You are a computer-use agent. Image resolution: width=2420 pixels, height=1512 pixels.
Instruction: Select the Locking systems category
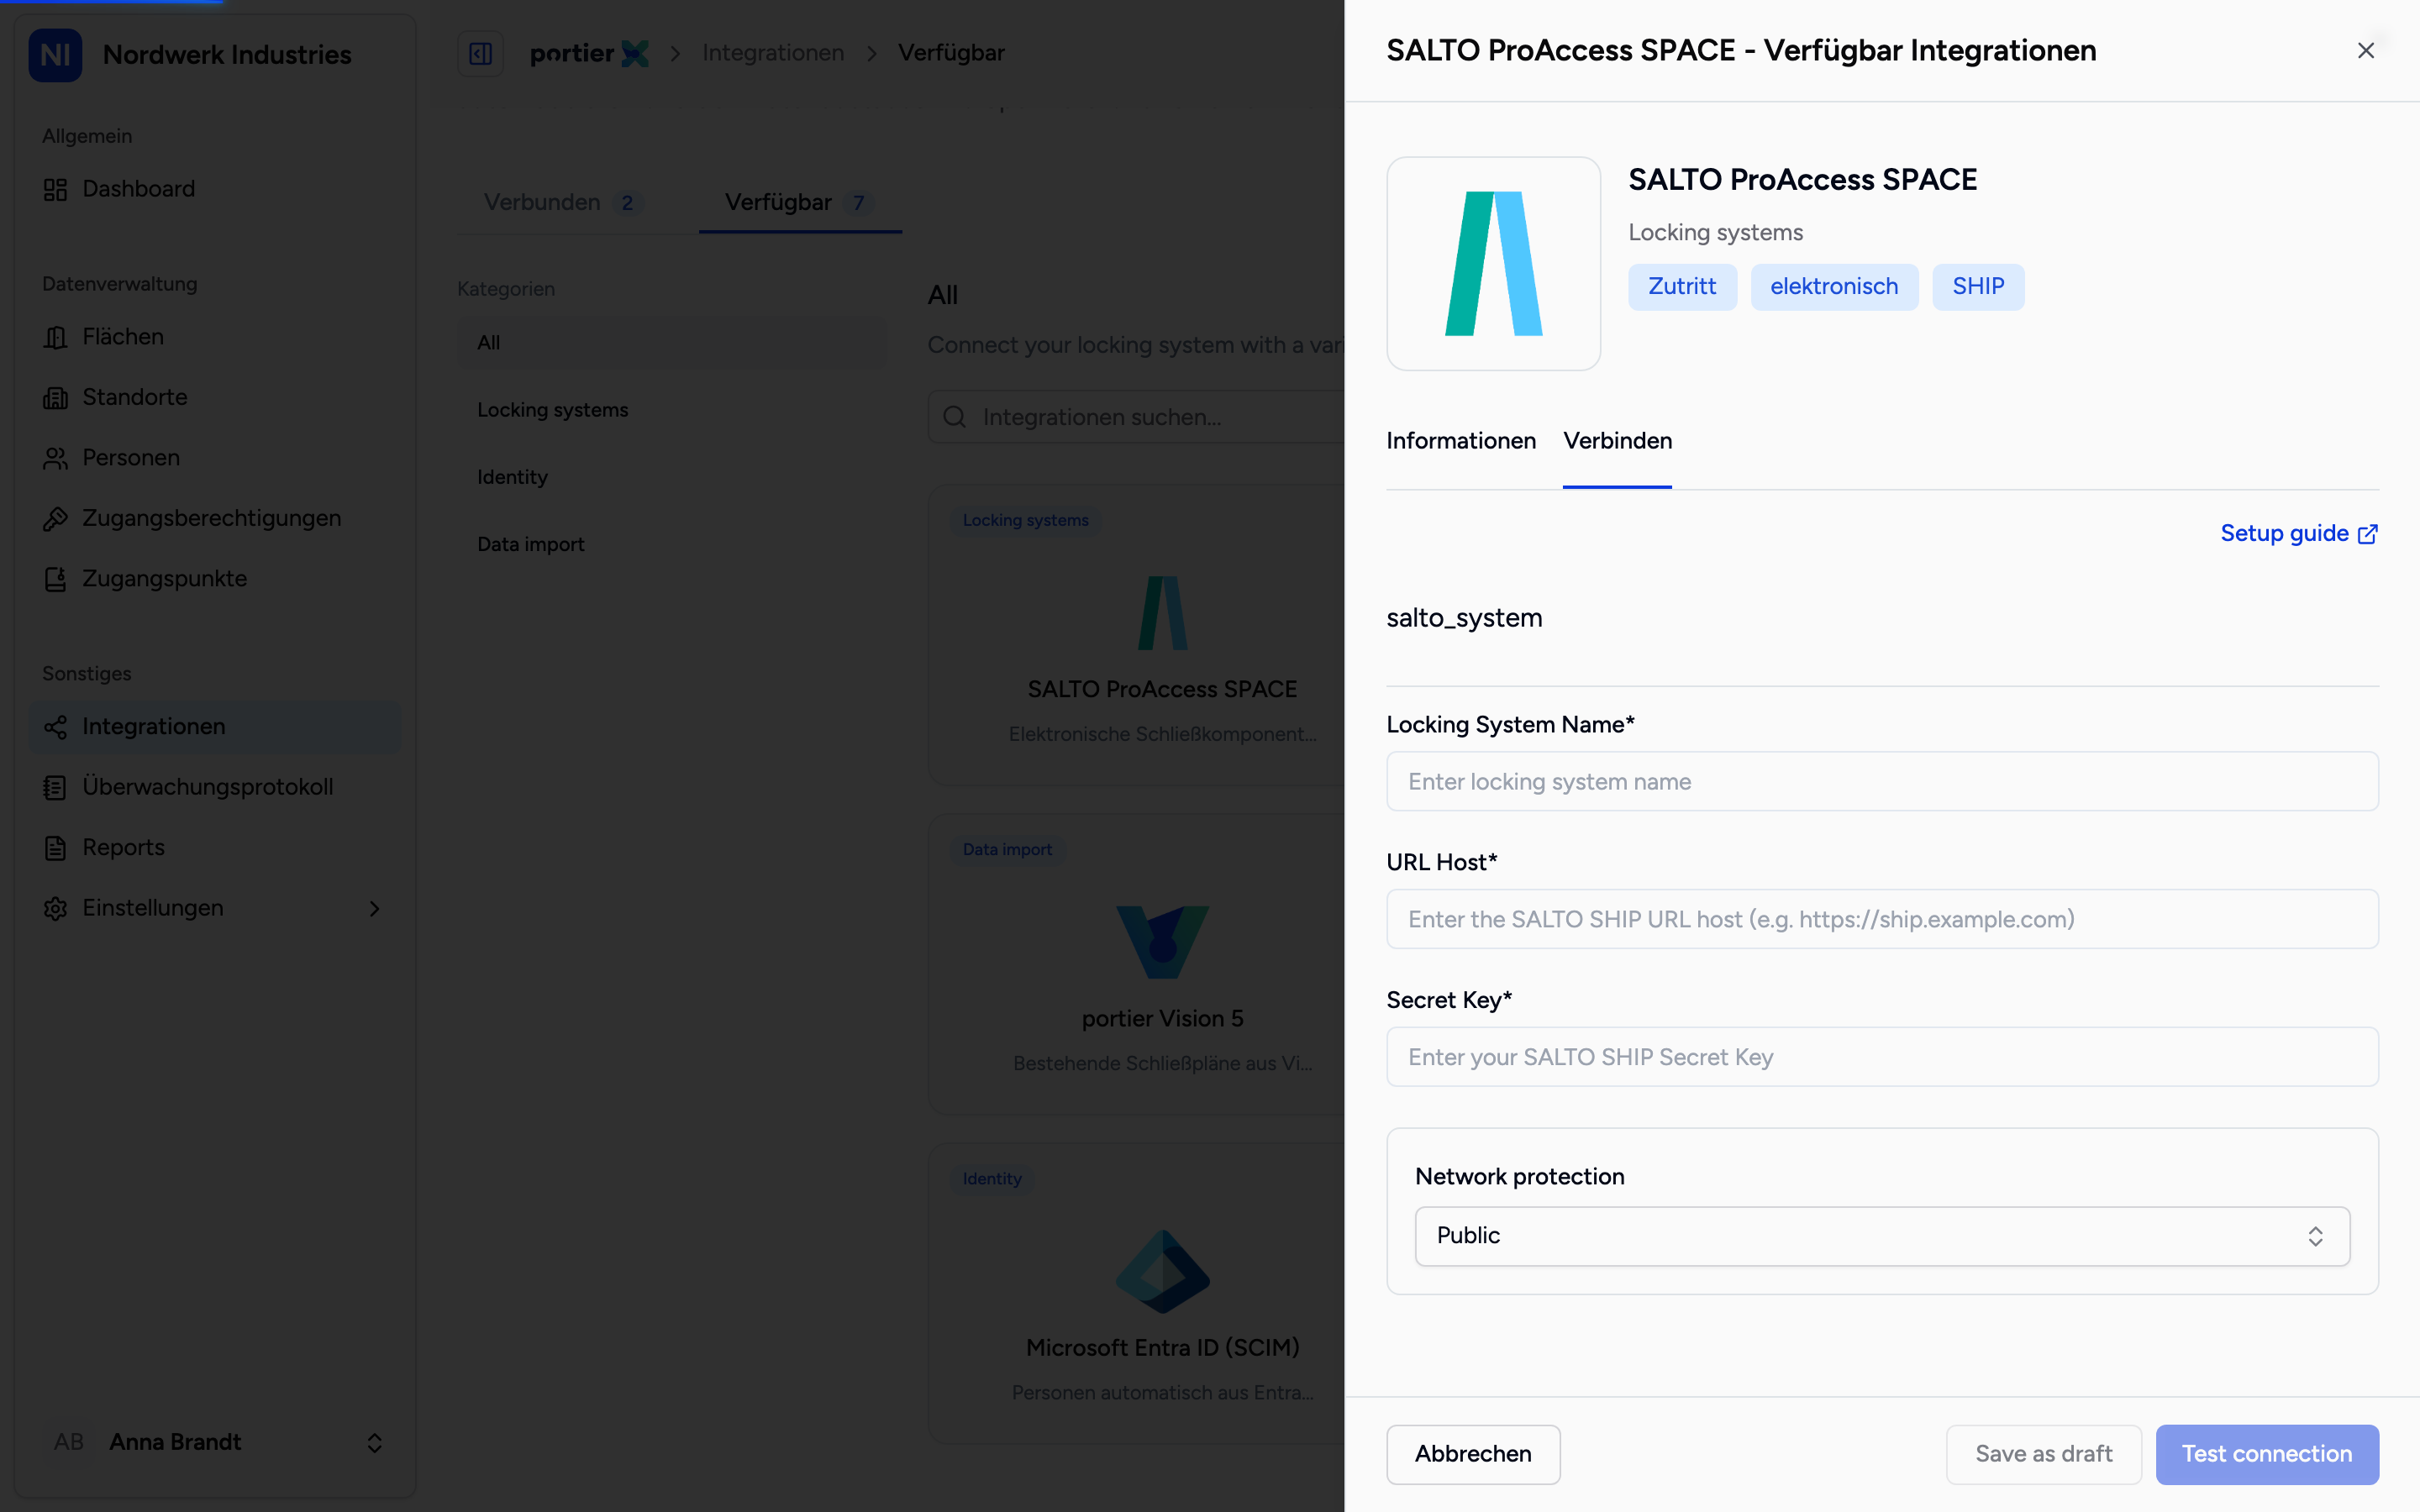point(671,410)
